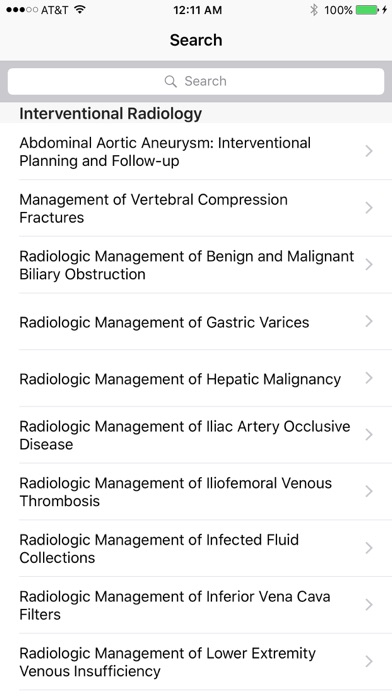Open Infected Fluid Collections entry

(x=196, y=549)
